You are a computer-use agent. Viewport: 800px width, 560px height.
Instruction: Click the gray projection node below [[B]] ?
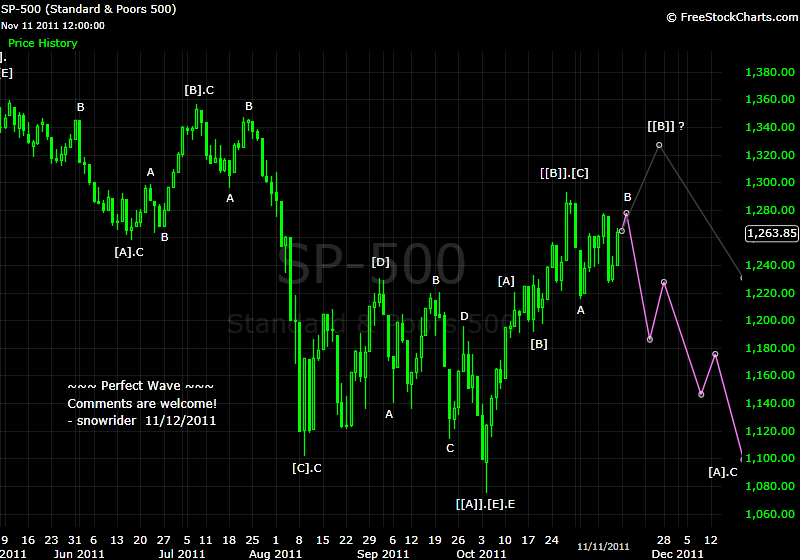[659, 145]
